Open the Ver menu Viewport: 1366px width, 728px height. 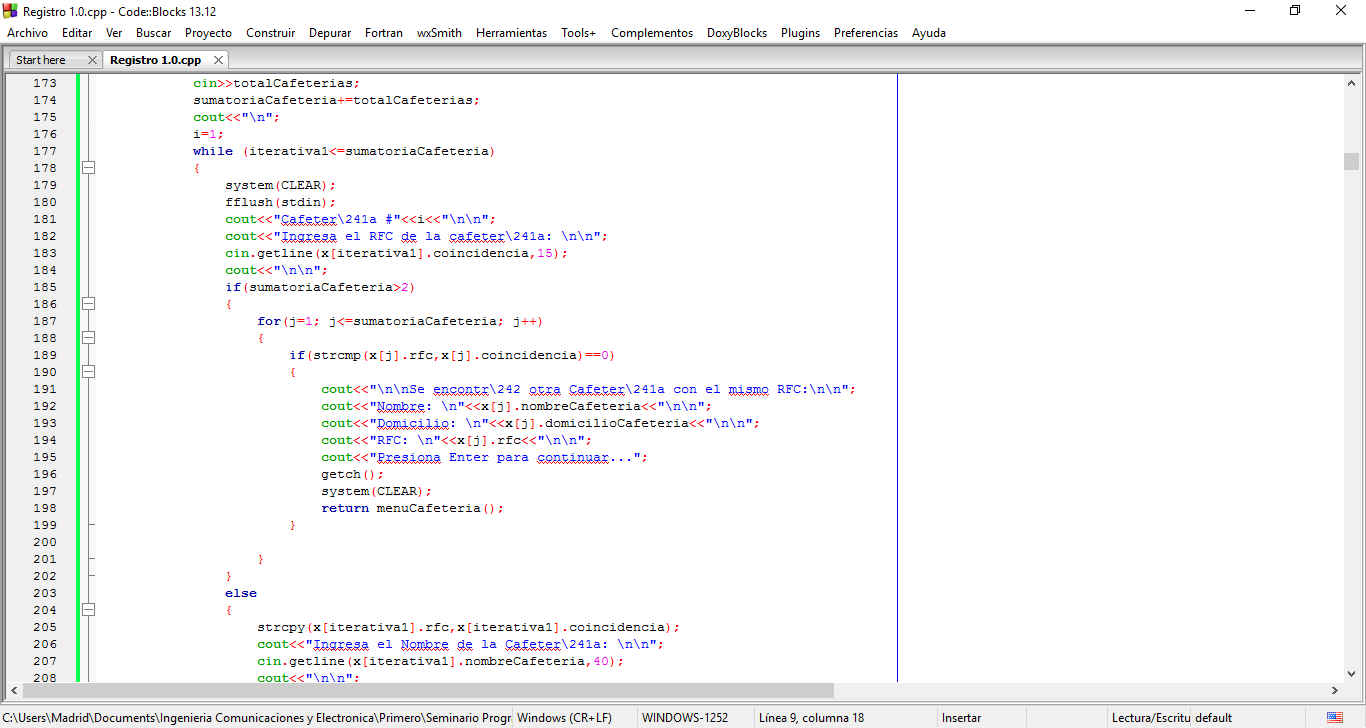[114, 33]
